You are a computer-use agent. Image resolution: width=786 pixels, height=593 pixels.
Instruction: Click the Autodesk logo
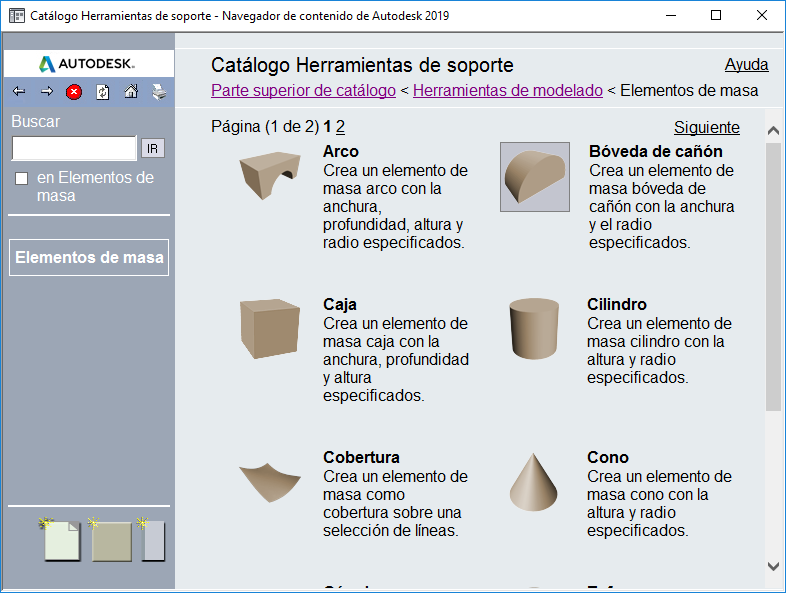pyautogui.click(x=87, y=64)
